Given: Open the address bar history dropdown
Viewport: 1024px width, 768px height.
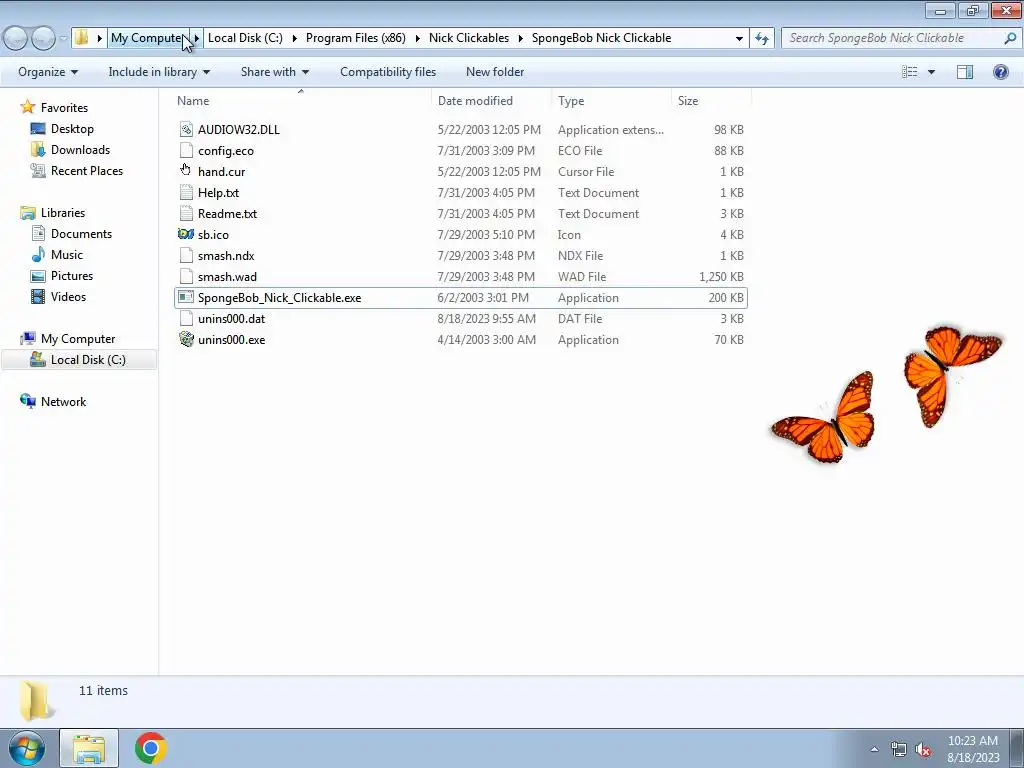Looking at the screenshot, I should point(739,39).
